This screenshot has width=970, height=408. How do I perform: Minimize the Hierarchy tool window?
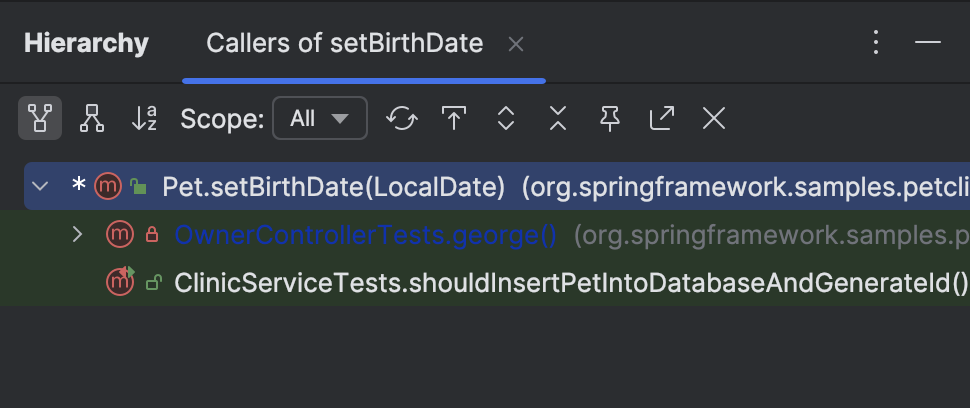point(928,43)
